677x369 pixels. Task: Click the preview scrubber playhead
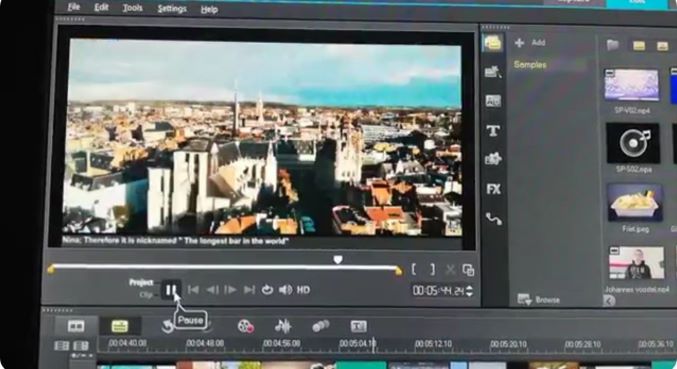pyautogui.click(x=338, y=259)
